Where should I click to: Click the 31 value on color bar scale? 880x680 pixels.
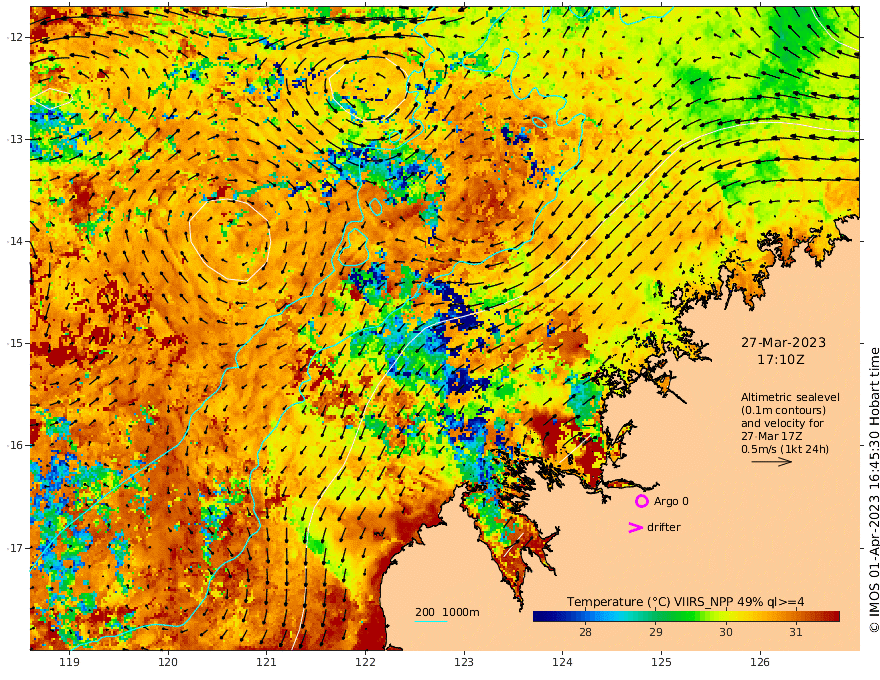click(796, 632)
